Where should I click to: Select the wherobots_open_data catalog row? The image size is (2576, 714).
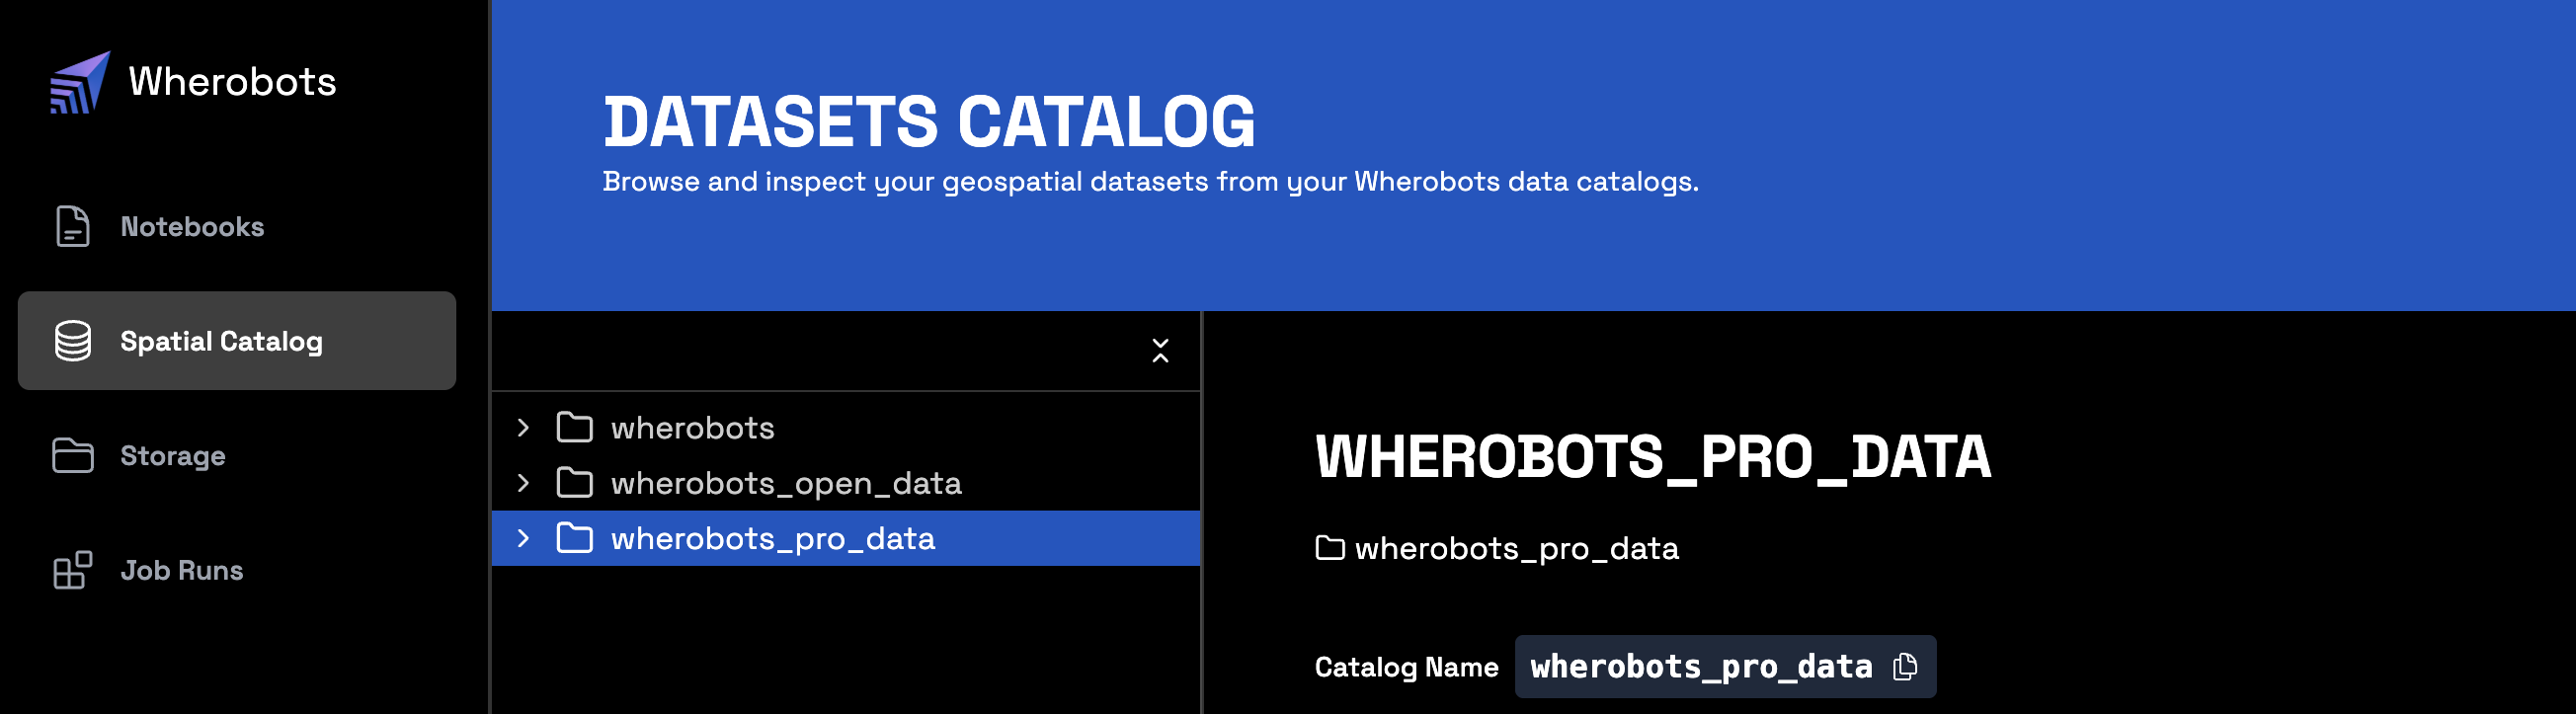846,483
